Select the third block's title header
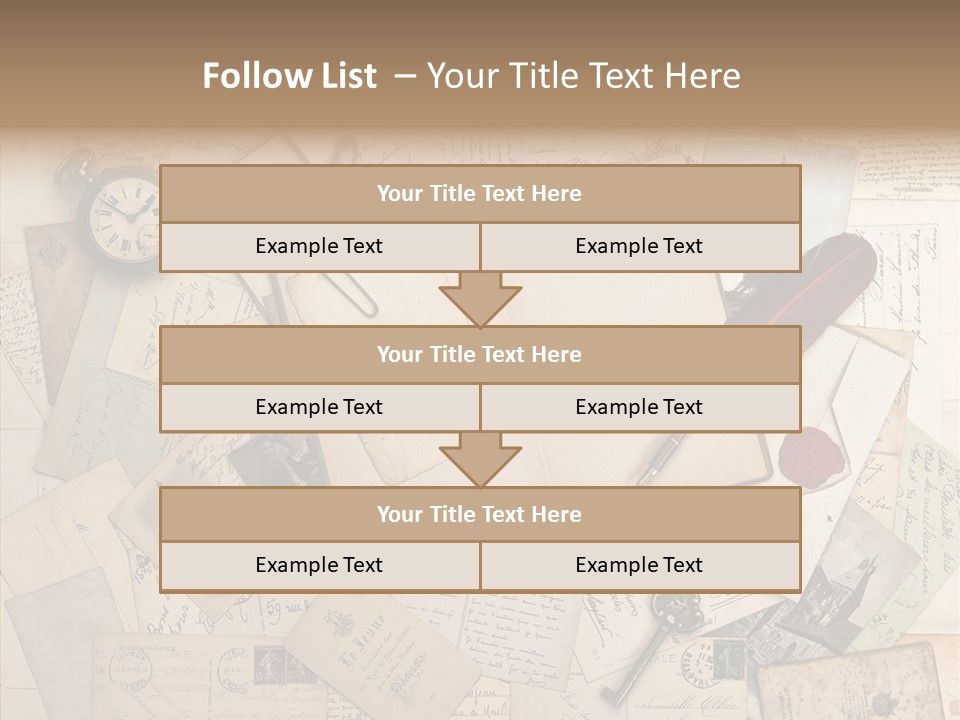Viewport: 960px width, 720px height. pyautogui.click(x=480, y=514)
